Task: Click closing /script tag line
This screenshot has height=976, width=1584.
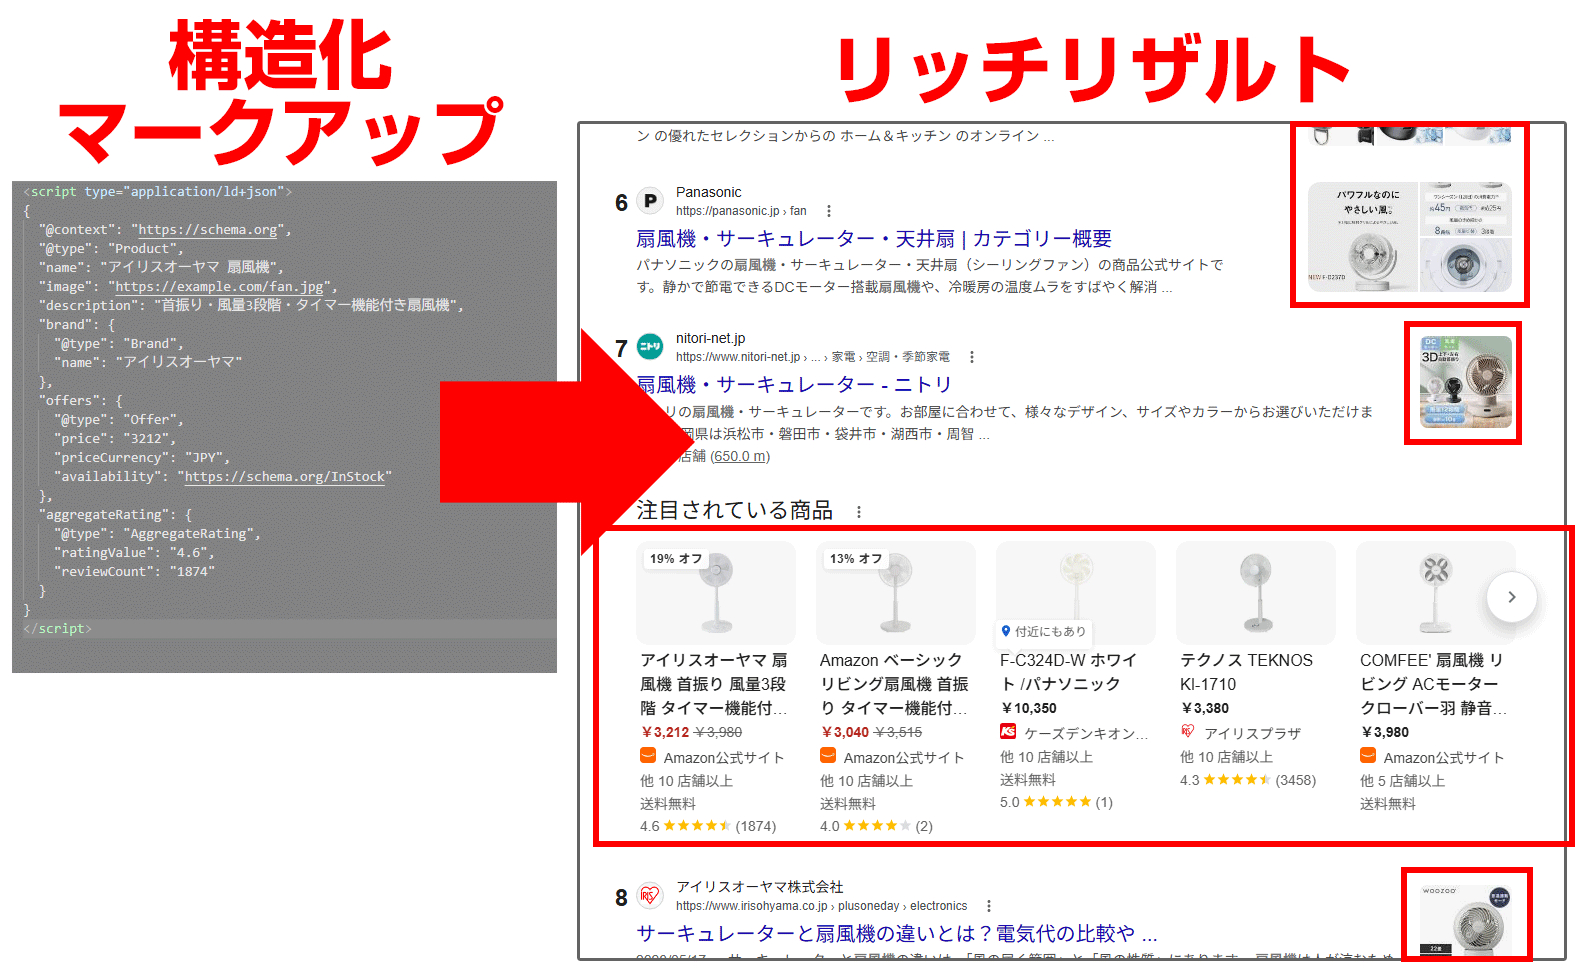Action: point(57,629)
